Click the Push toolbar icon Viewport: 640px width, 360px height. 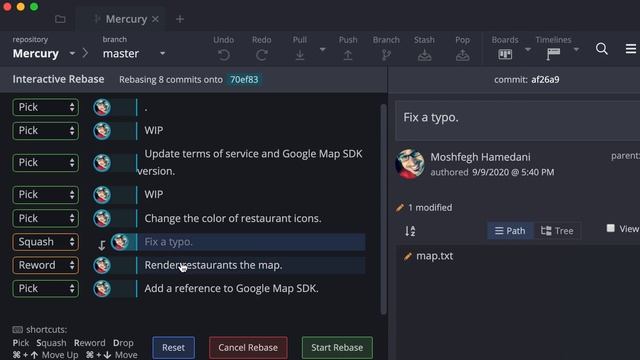348,55
